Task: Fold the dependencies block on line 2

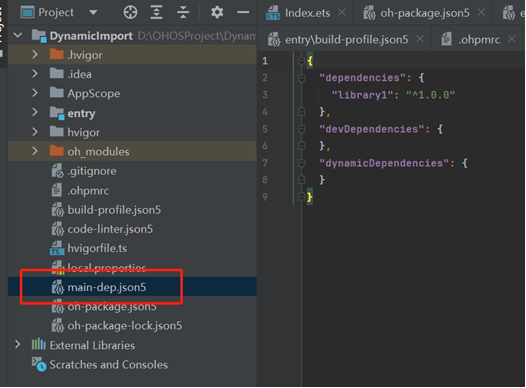Action: [x=301, y=78]
